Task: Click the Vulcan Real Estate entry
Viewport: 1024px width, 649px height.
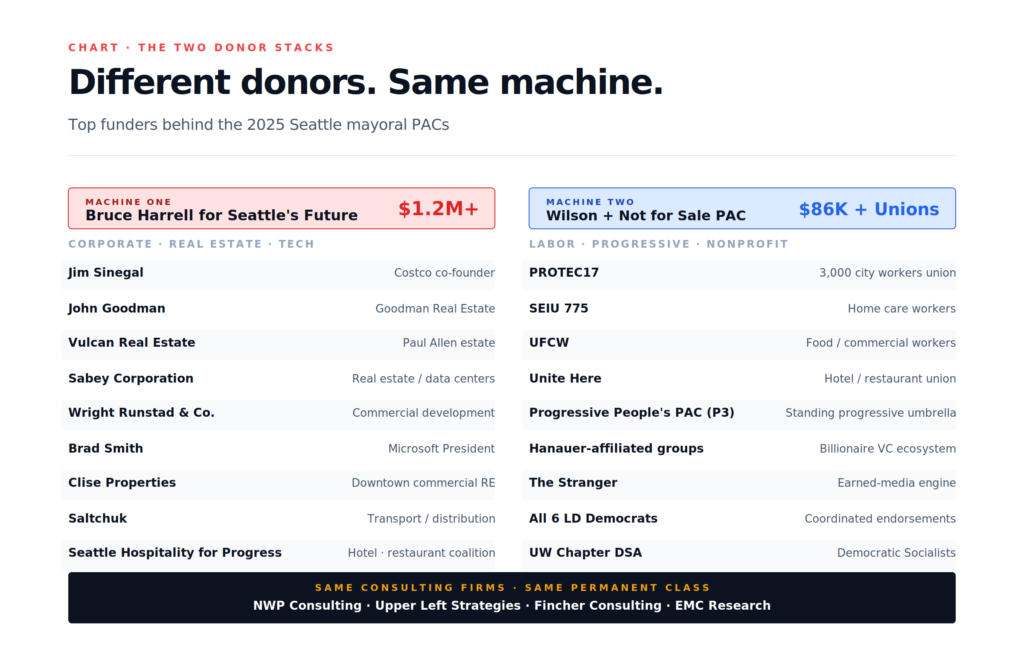Action: [x=278, y=343]
